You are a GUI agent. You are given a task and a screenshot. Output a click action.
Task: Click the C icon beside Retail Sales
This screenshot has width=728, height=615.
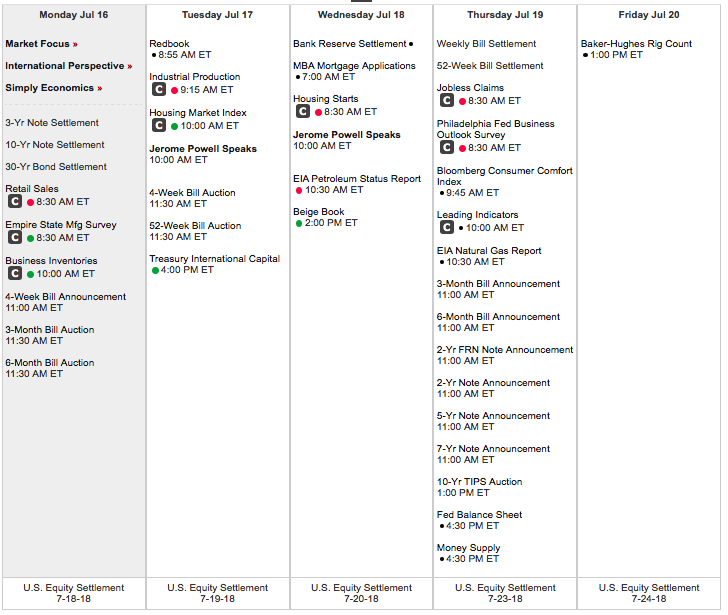pos(15,202)
